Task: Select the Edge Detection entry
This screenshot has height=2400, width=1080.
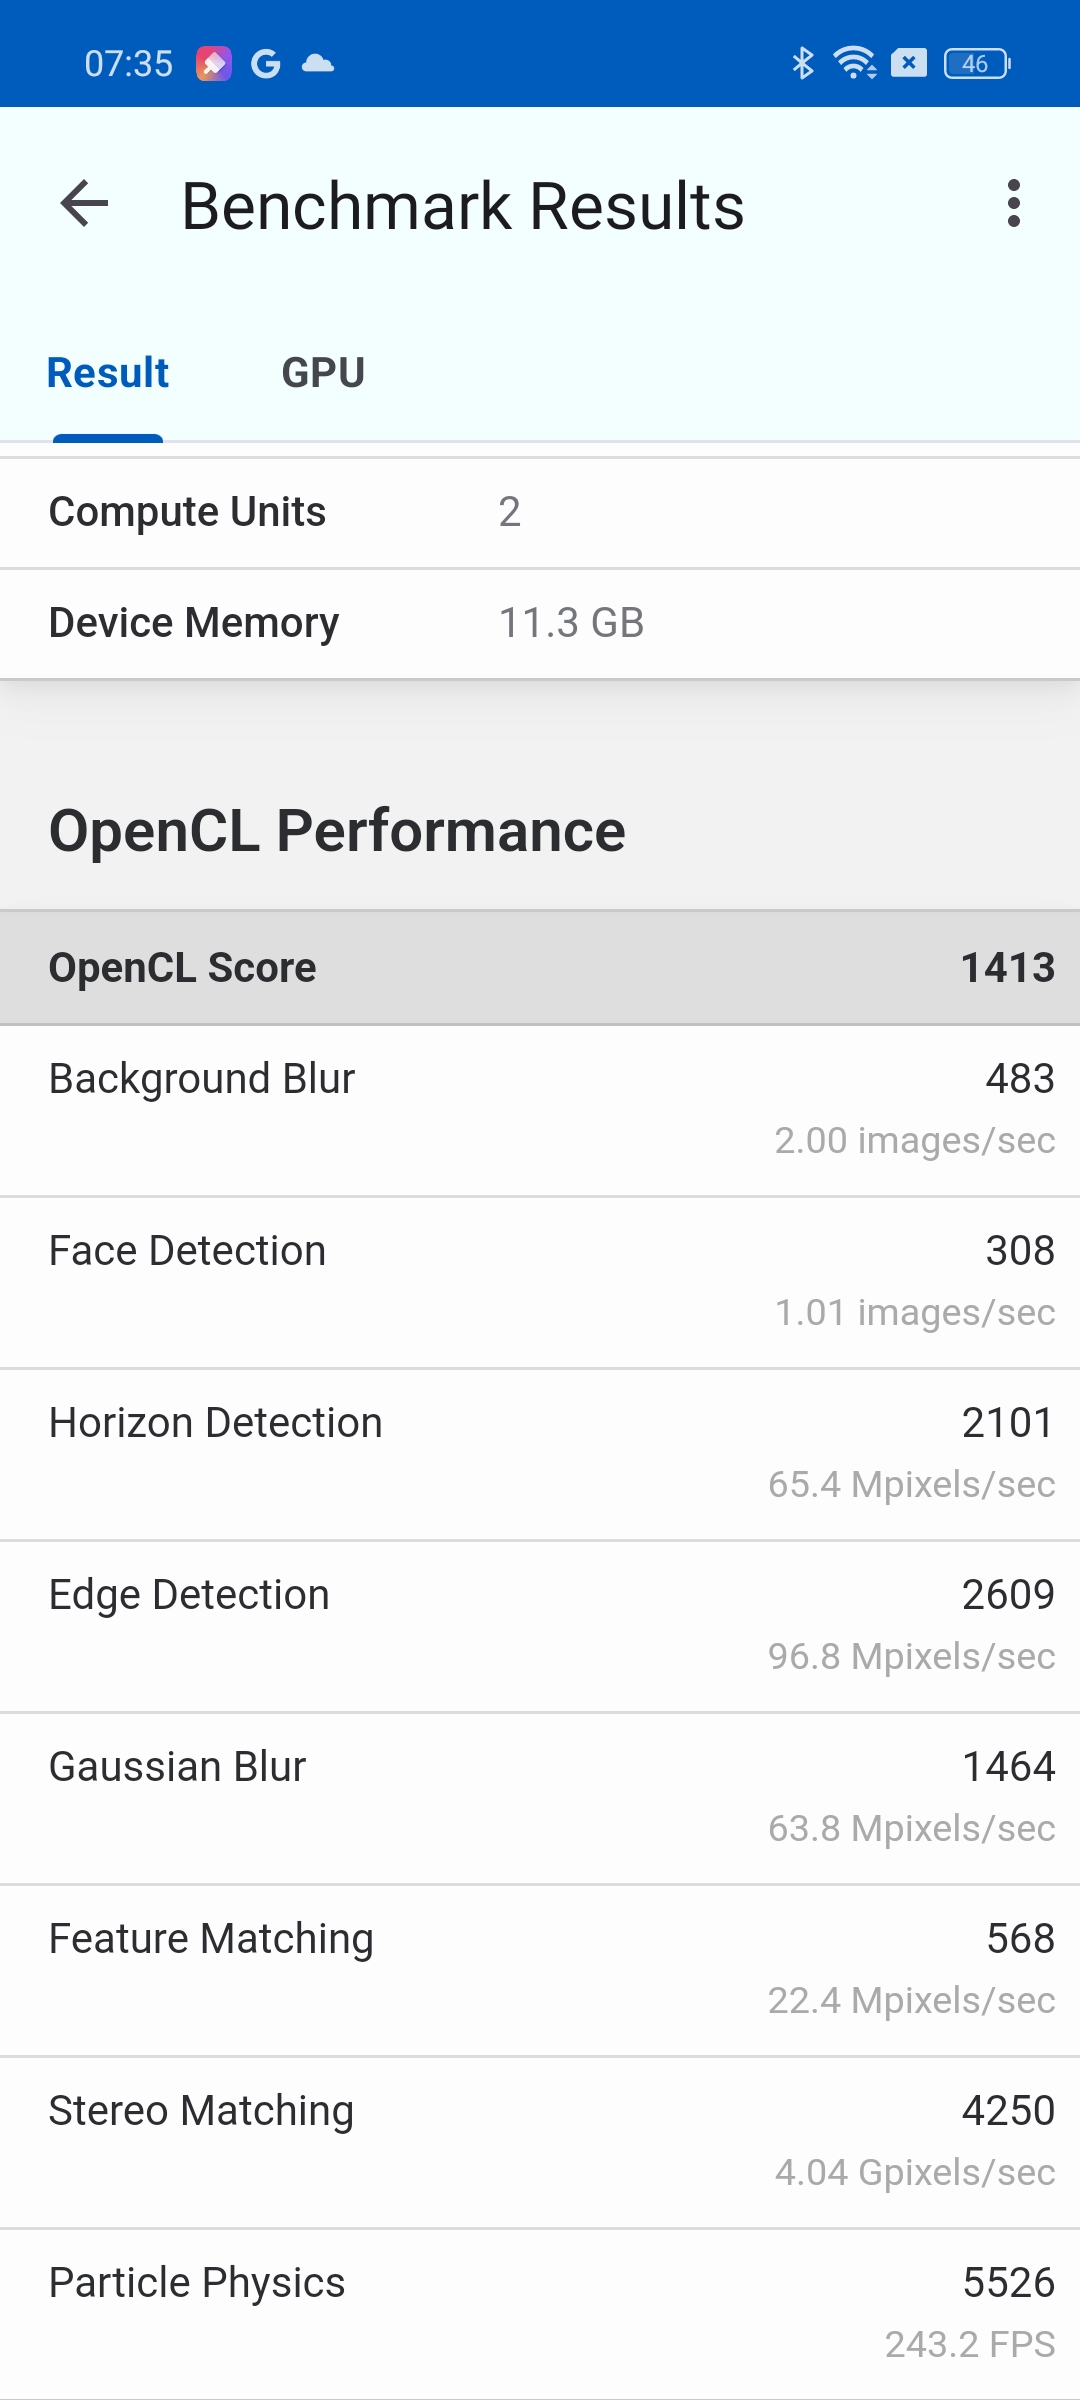Action: [x=540, y=1627]
